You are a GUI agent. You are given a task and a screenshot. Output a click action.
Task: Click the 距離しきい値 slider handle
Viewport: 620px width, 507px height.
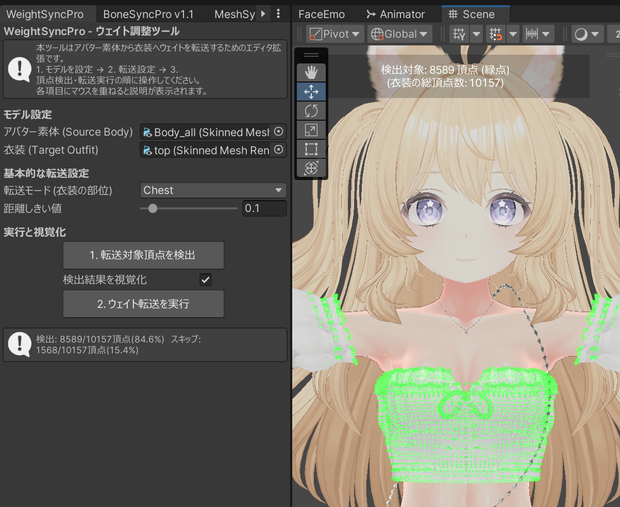pos(153,208)
